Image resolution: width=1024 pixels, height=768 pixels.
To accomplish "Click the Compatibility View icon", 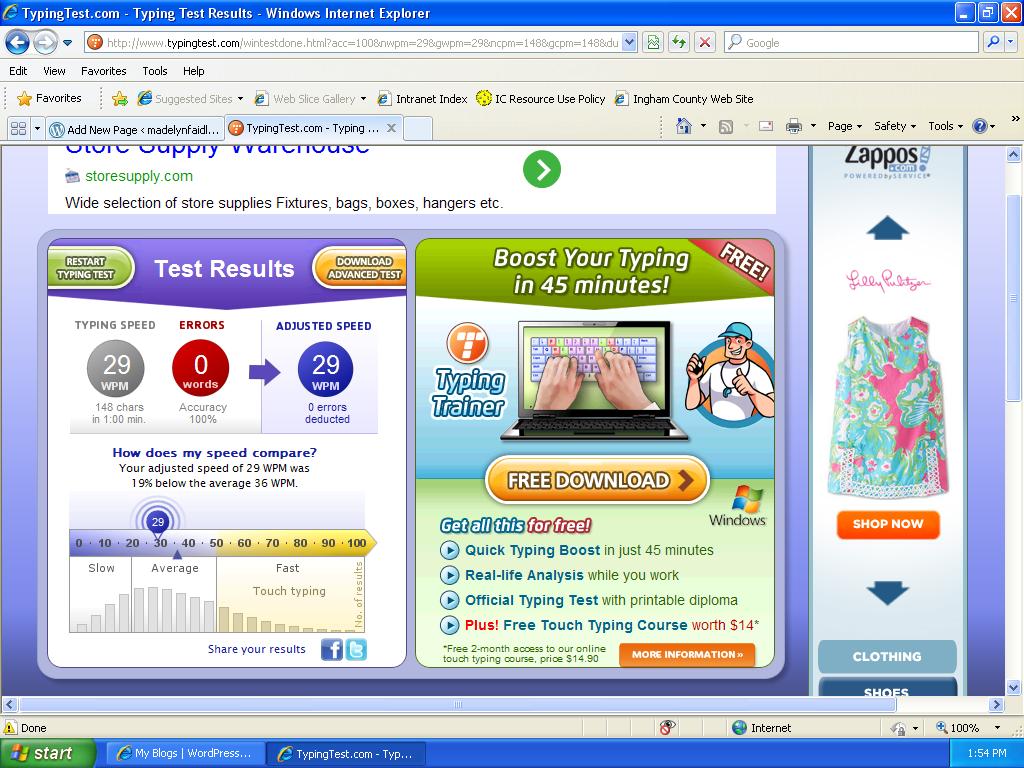I will (653, 43).
